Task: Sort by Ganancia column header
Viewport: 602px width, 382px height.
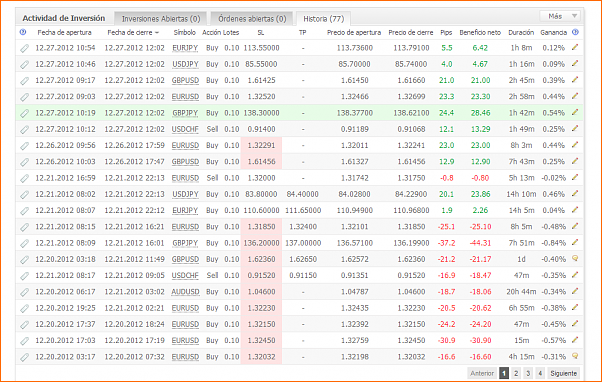Action: pos(553,33)
